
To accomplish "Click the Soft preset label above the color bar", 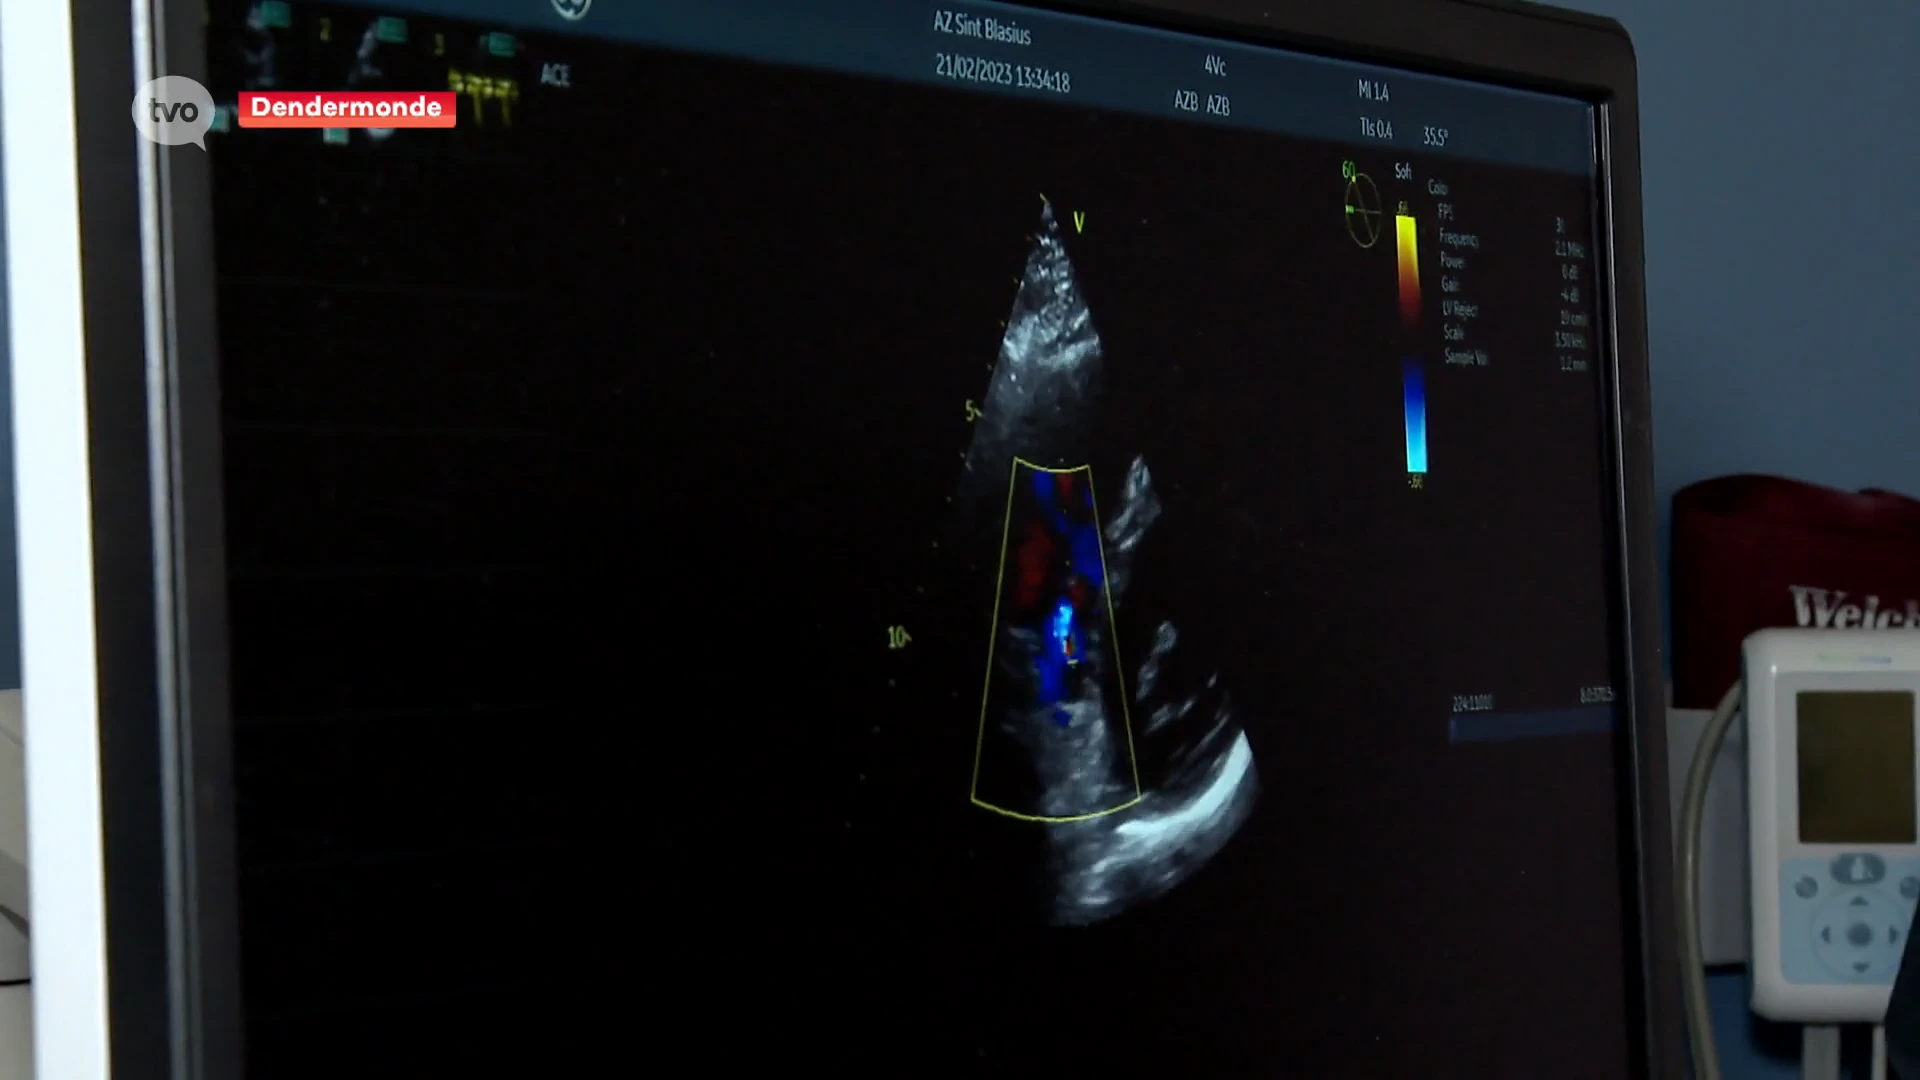I will coord(1403,172).
